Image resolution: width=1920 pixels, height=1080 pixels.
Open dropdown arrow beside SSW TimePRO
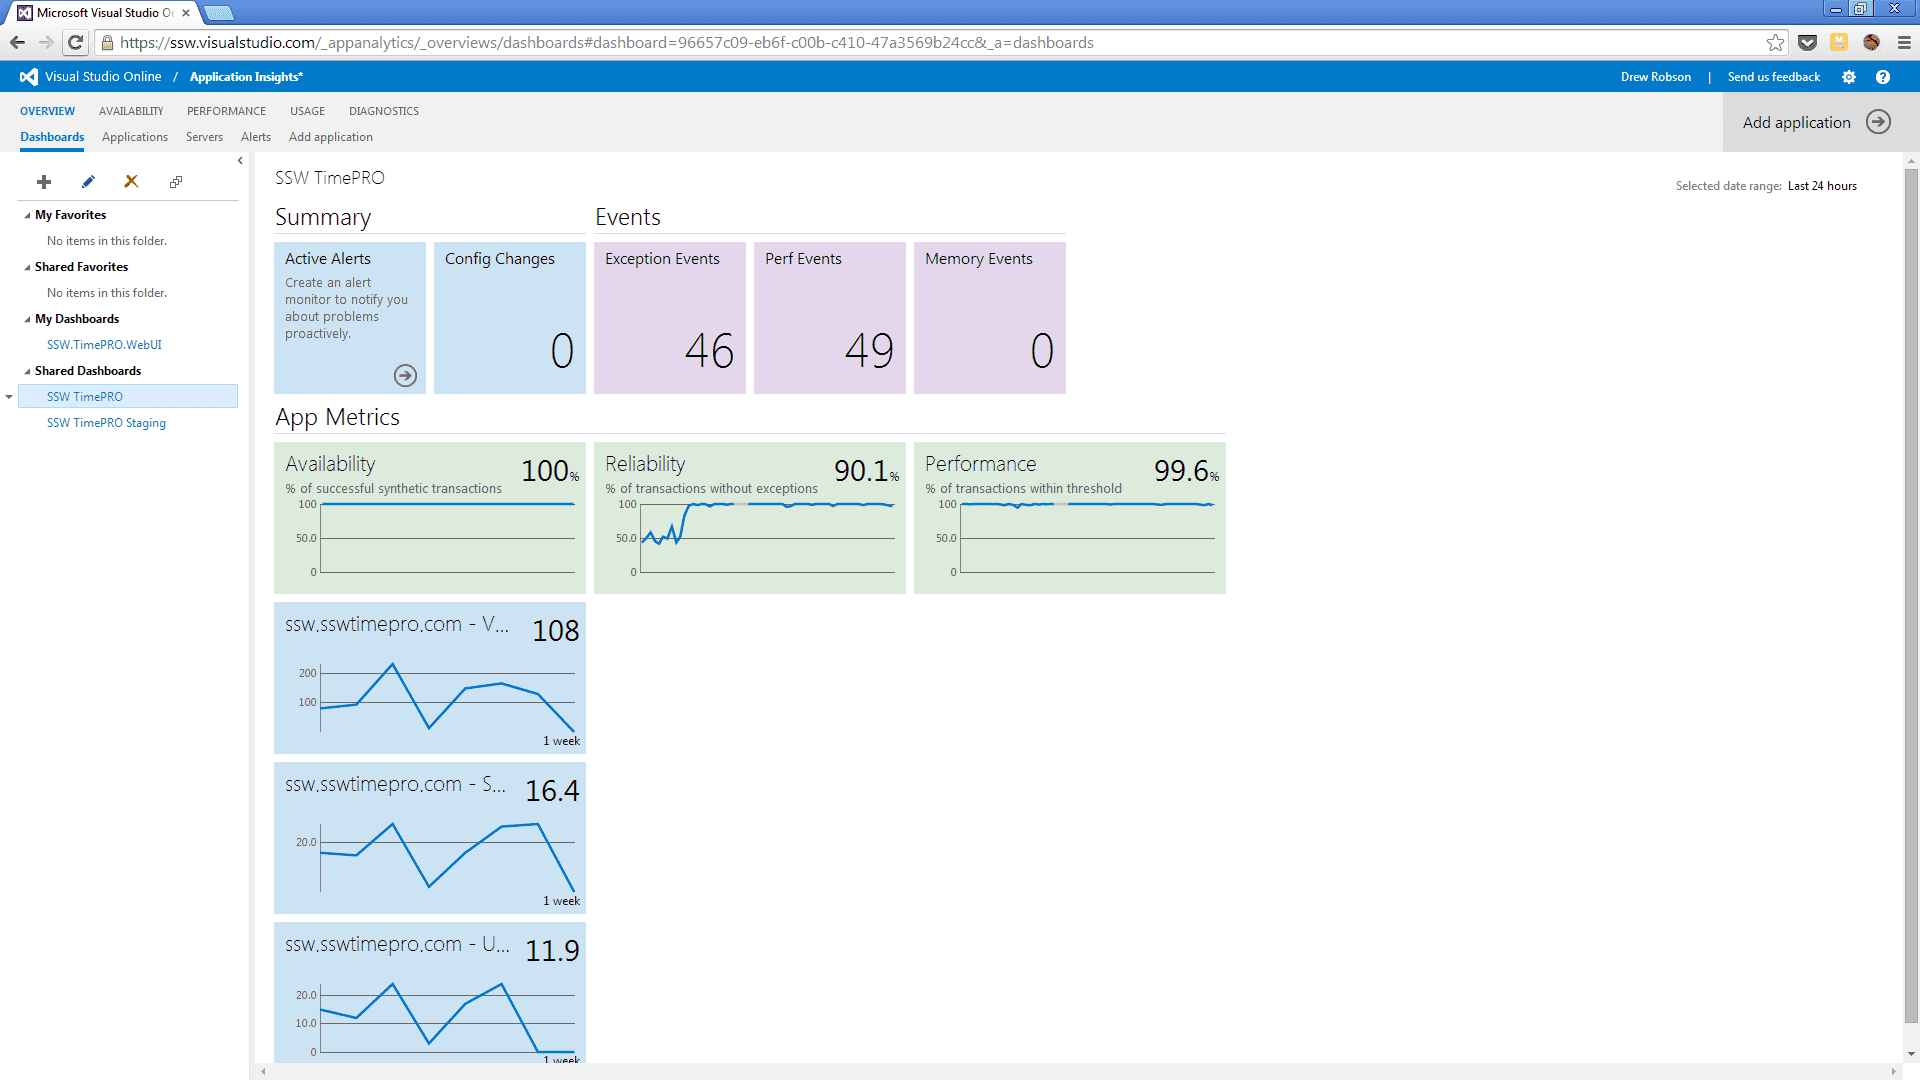[x=9, y=397]
